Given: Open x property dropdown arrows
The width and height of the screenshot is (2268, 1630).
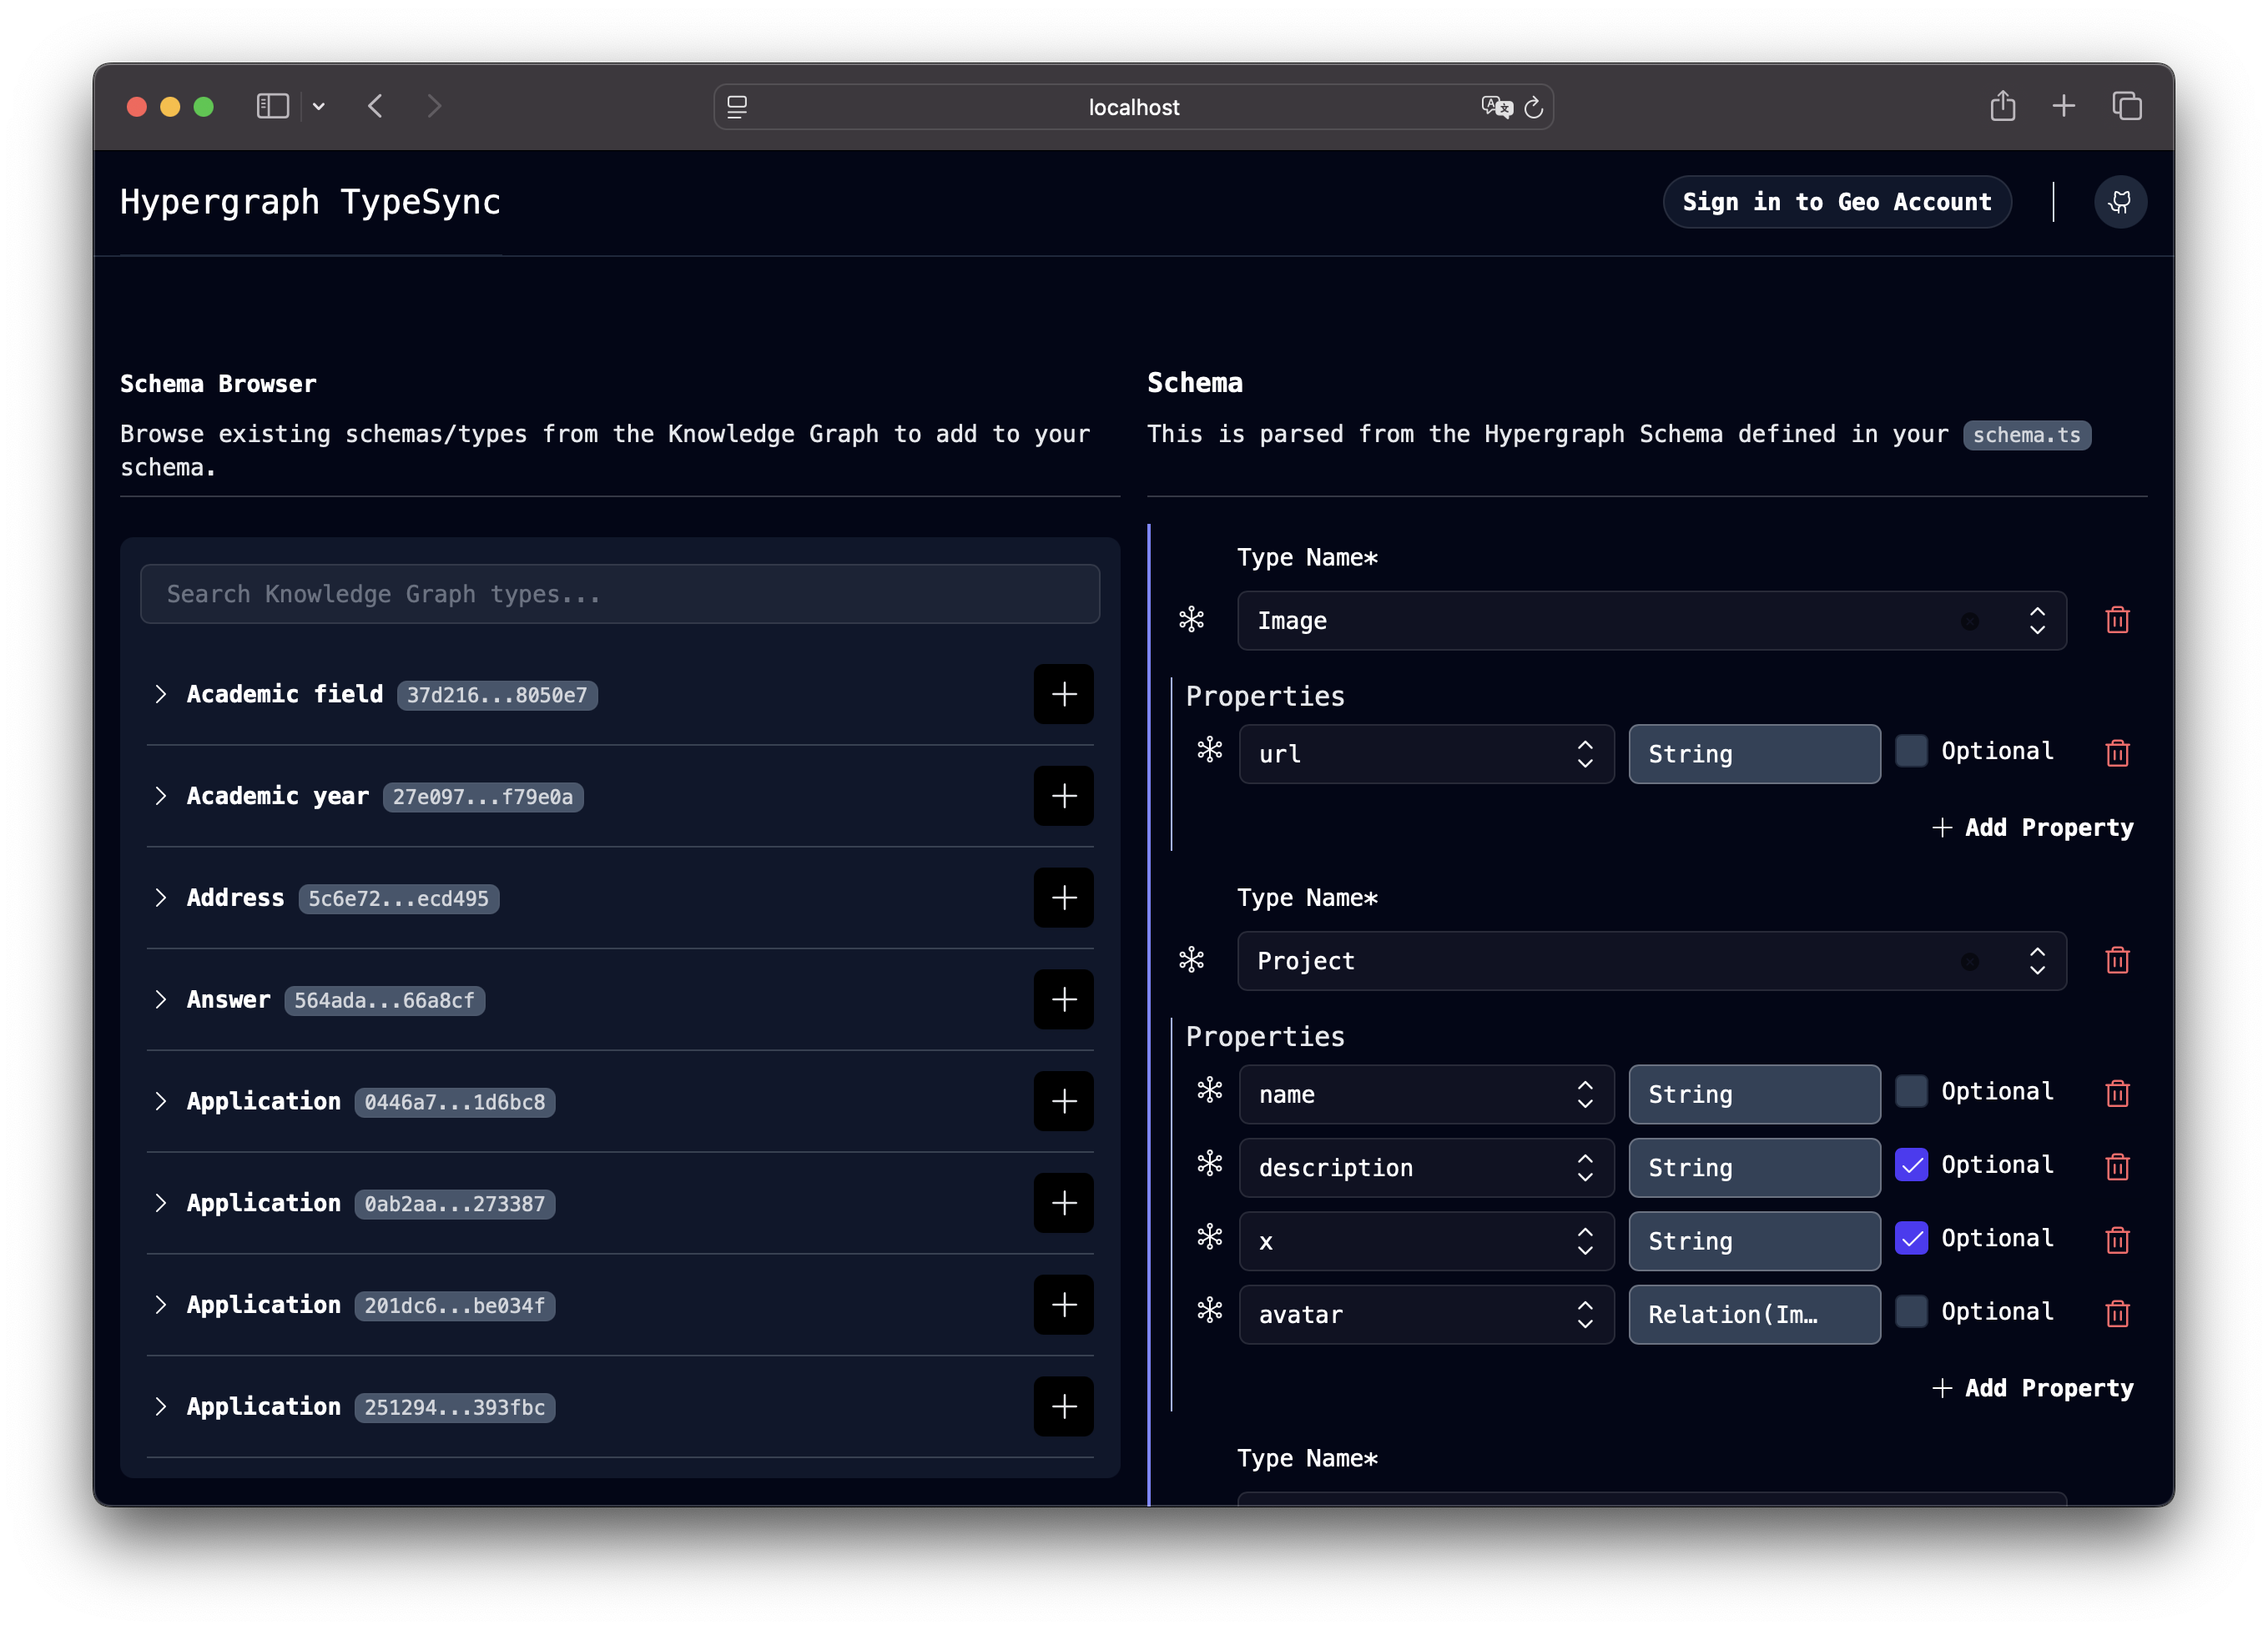Looking at the screenshot, I should (x=1585, y=1242).
